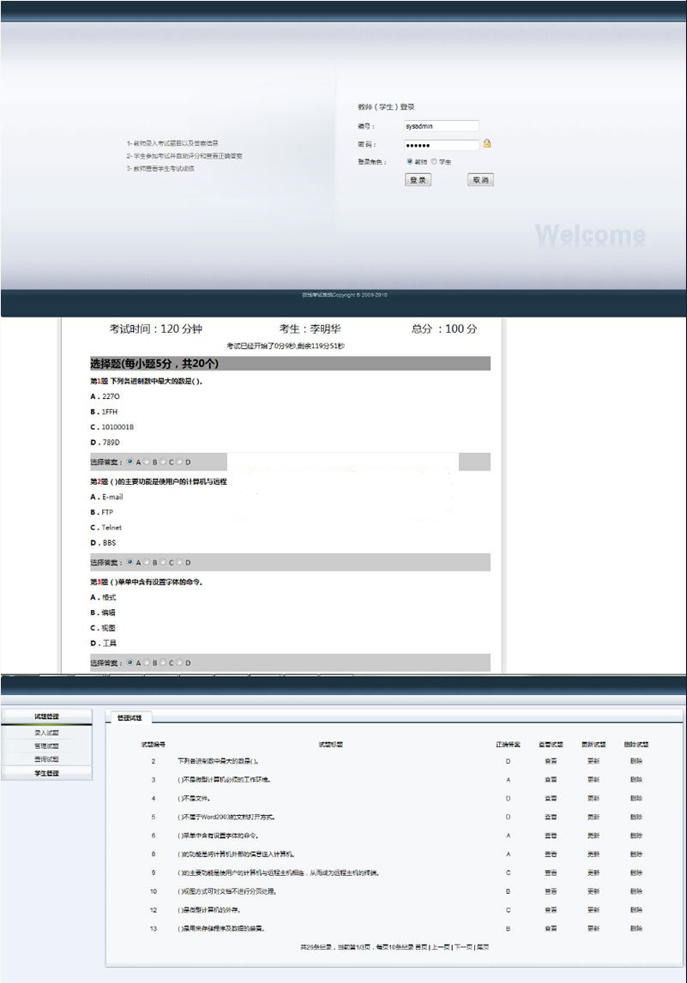Click the 试题编号 column header
This screenshot has height=983, width=687.
153,745
